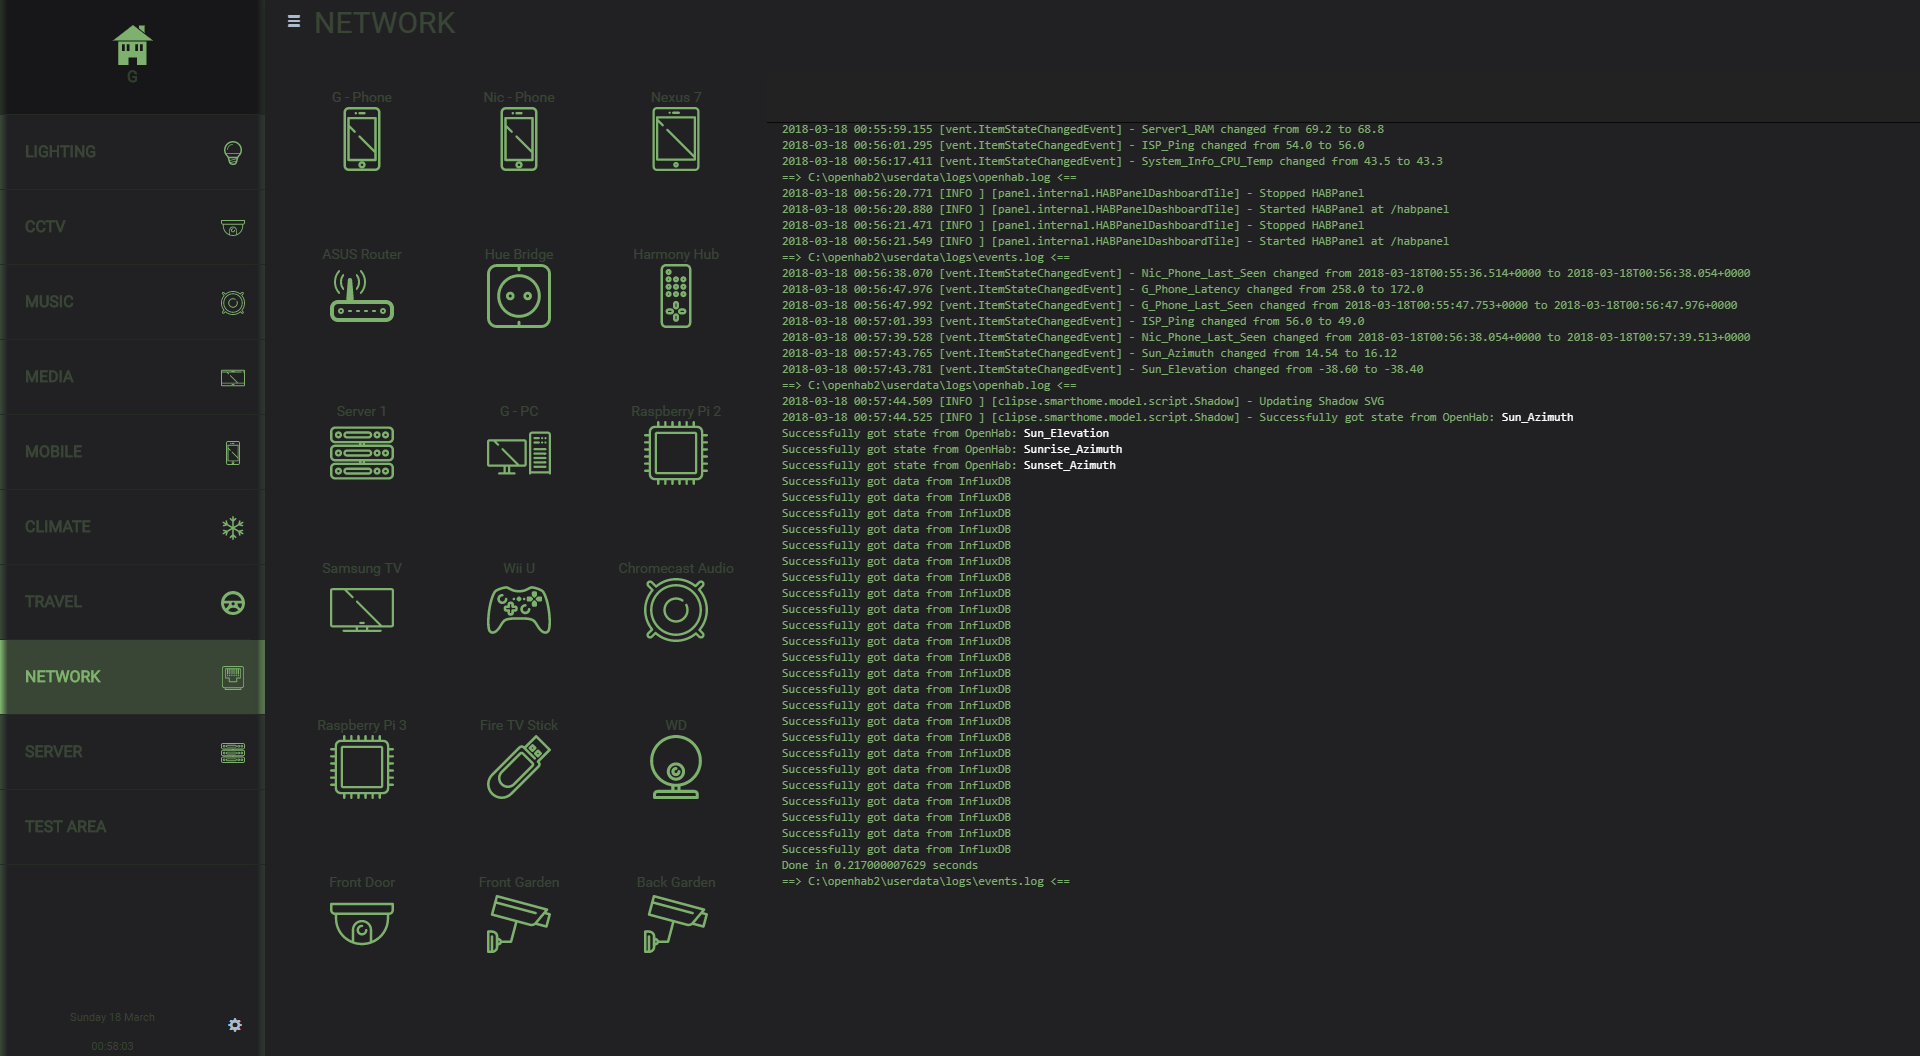This screenshot has height=1056, width=1920.
Task: Click the ASUS Router device icon
Action: pos(361,296)
